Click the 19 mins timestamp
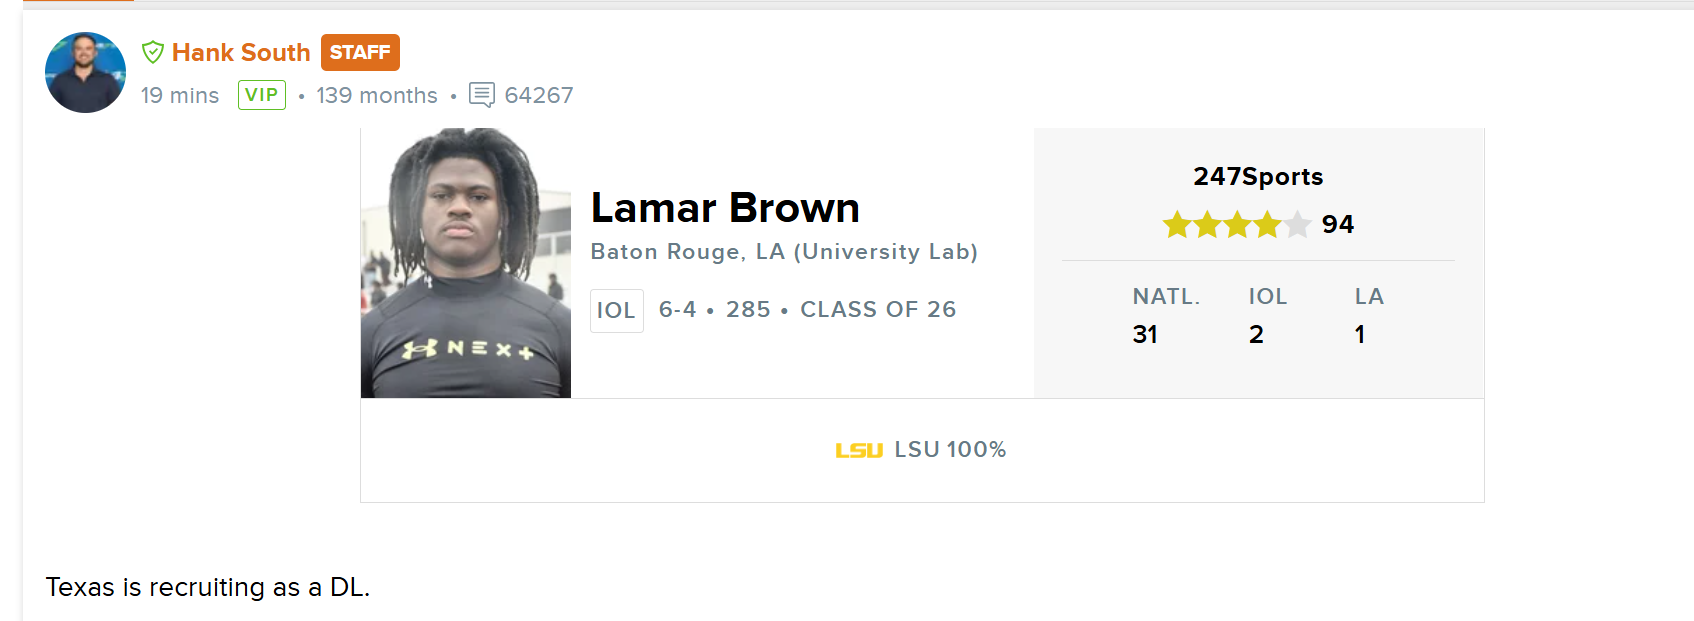This screenshot has height=621, width=1694. 180,95
